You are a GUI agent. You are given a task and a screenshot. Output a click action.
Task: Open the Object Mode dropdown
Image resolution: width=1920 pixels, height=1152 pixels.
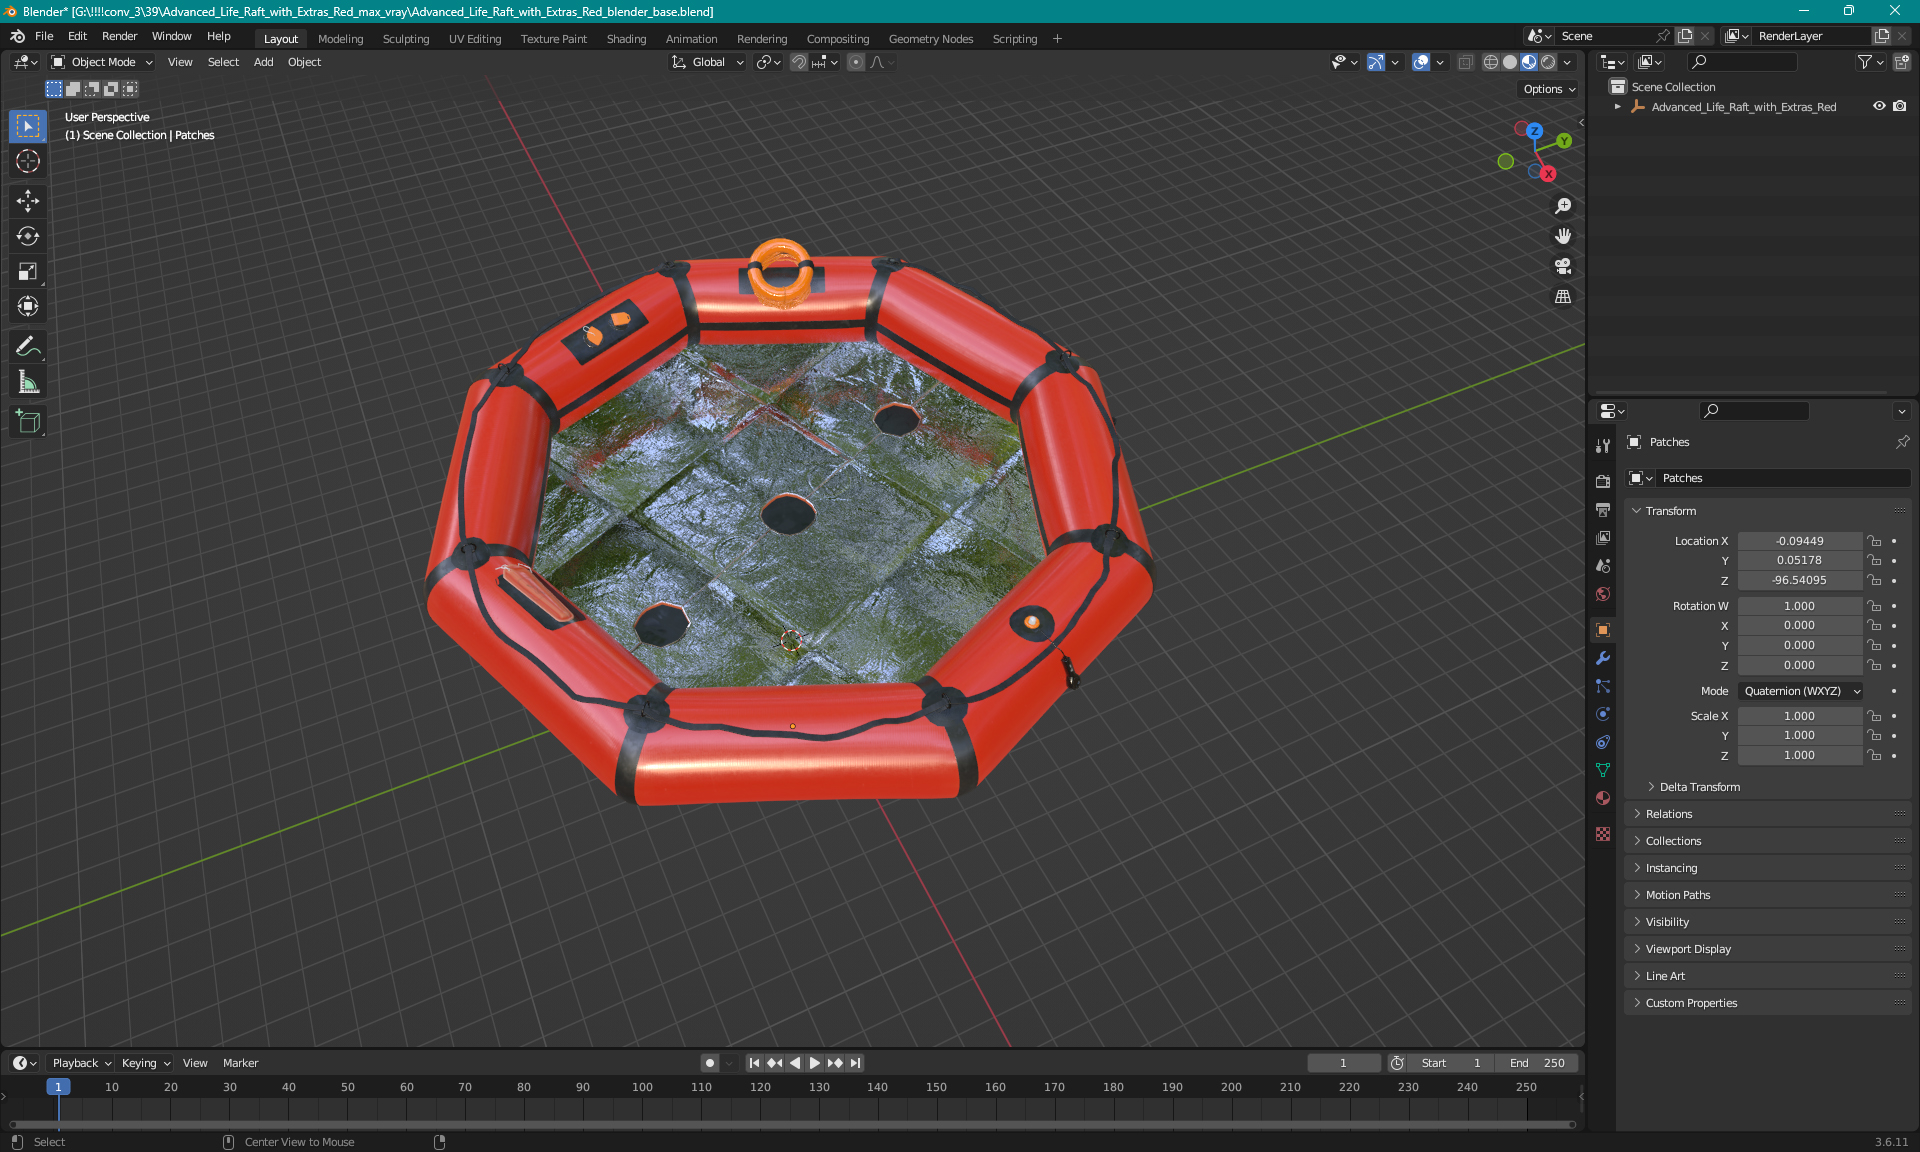point(102,62)
